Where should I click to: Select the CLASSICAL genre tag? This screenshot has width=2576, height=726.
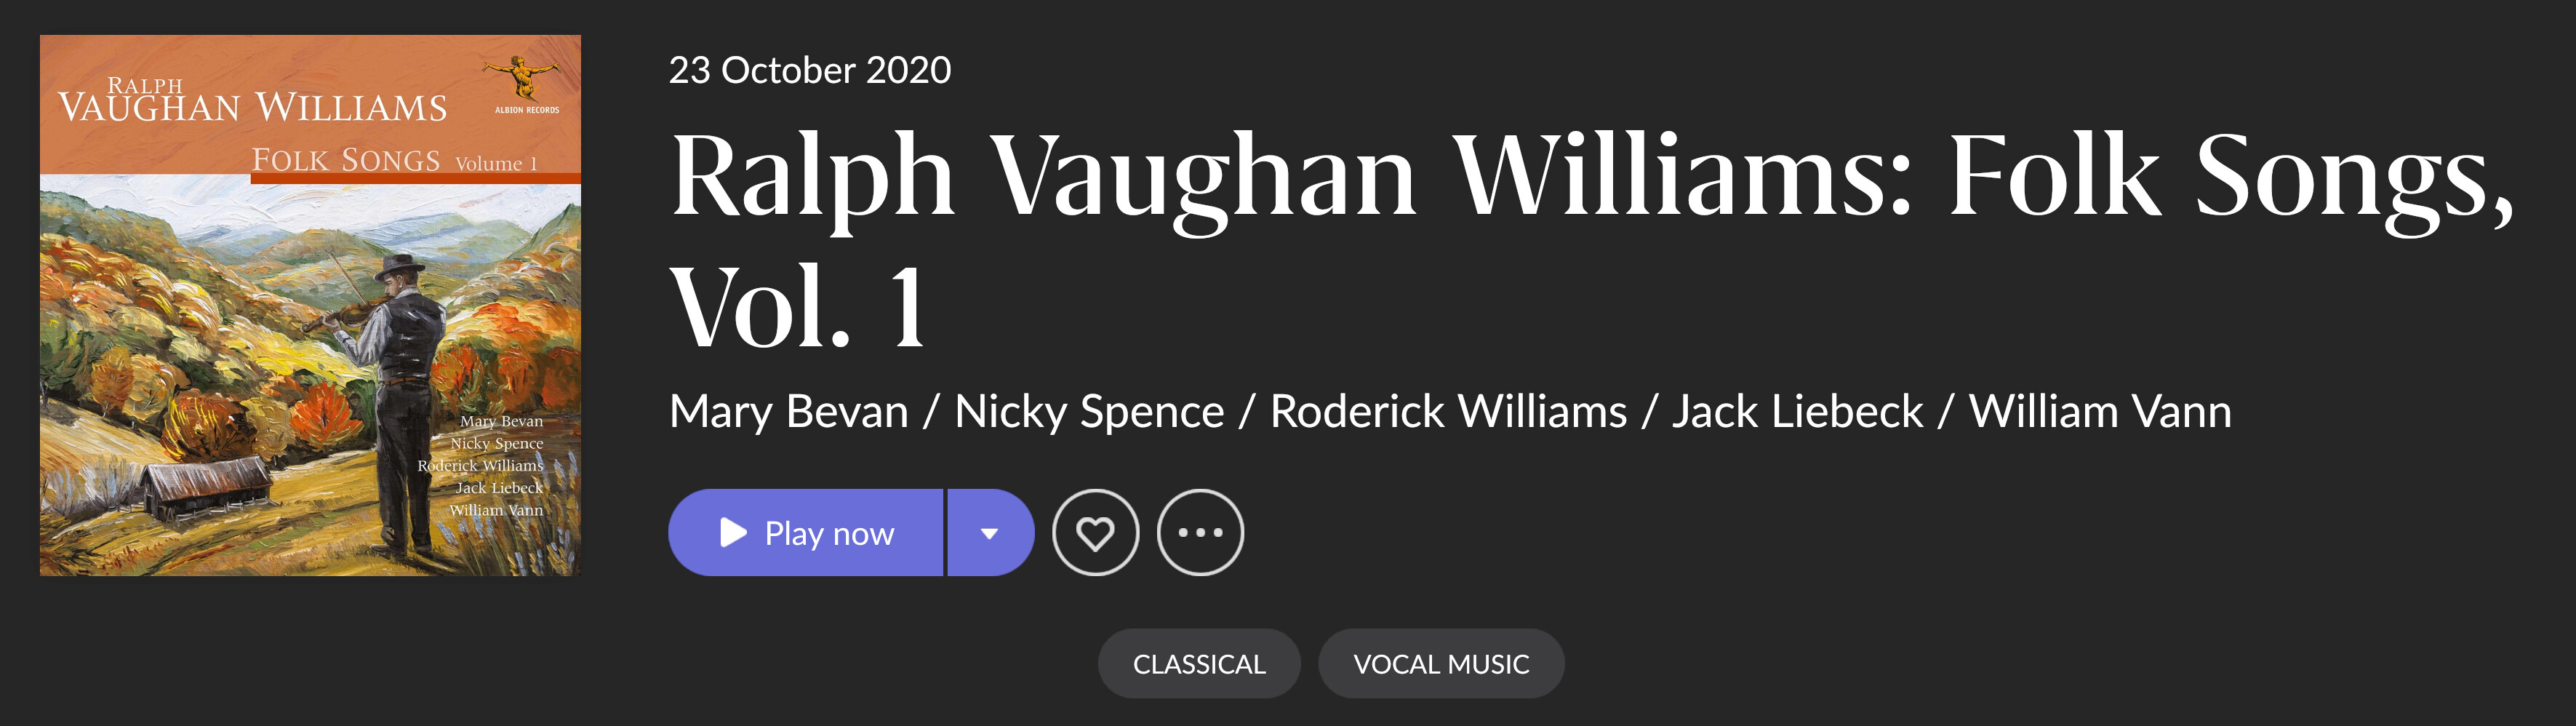1199,663
